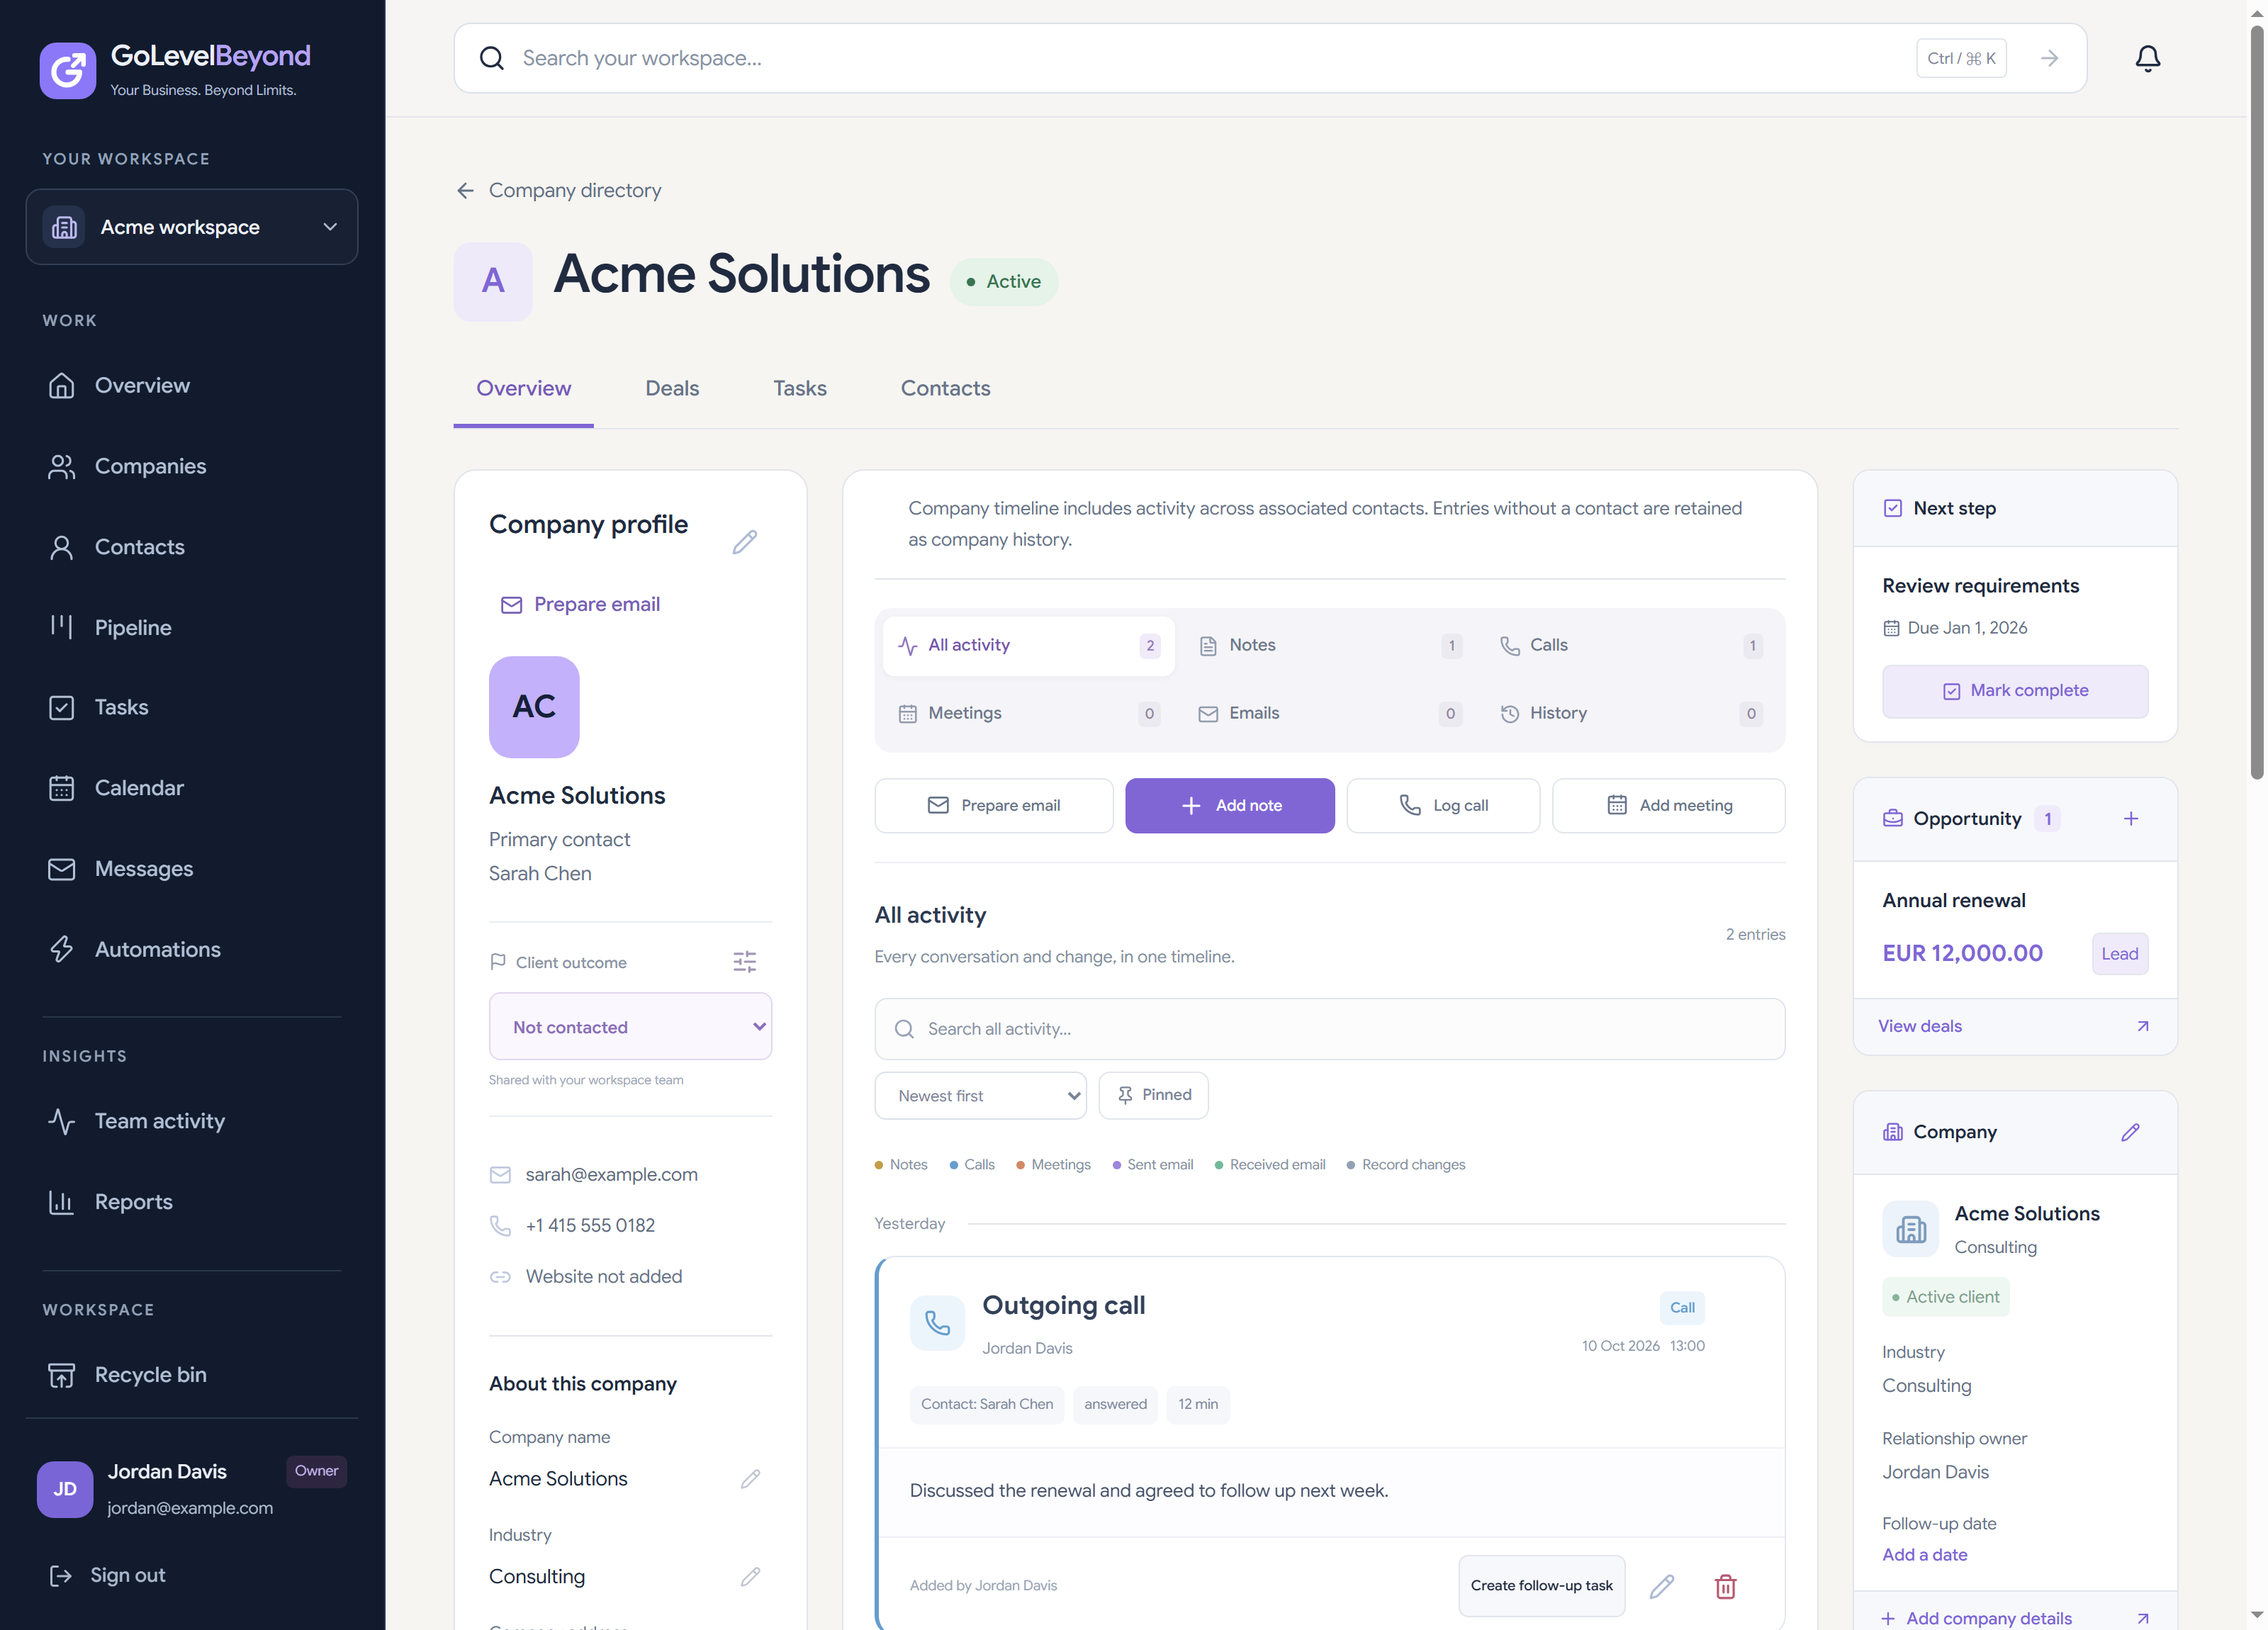
Task: Mark the next step complete
Action: pos(2014,691)
